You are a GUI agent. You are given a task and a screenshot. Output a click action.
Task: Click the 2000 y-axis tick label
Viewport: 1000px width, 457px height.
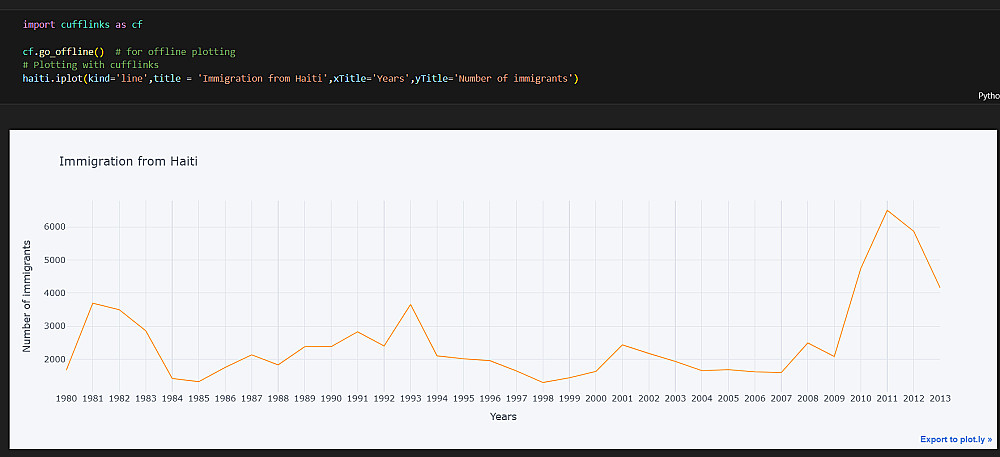coord(54,359)
